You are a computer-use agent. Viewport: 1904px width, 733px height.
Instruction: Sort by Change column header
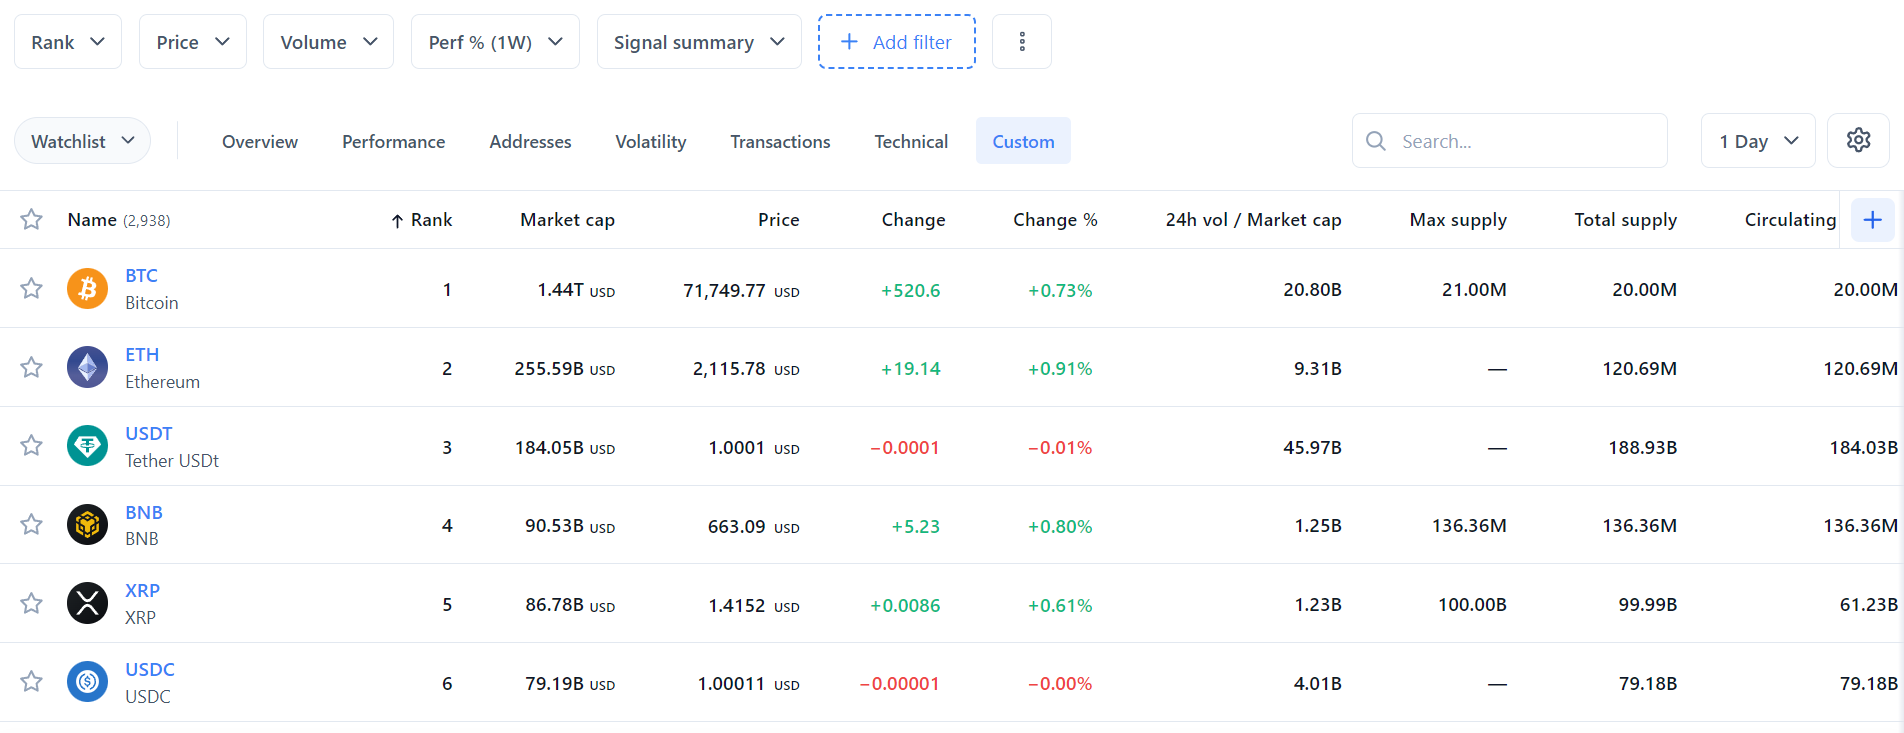(x=913, y=219)
